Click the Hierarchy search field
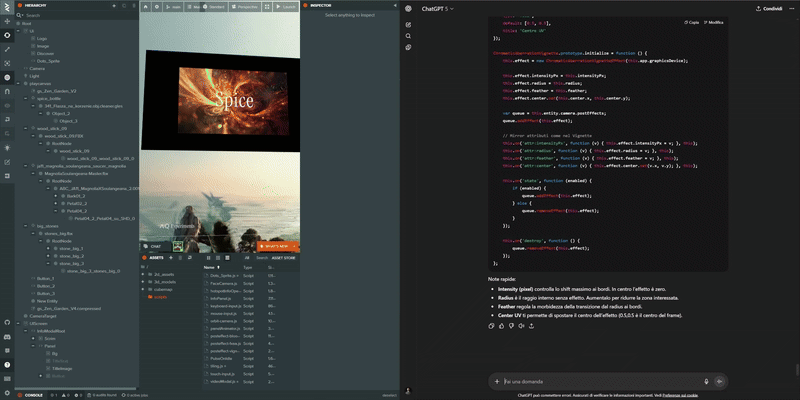 pos(77,15)
